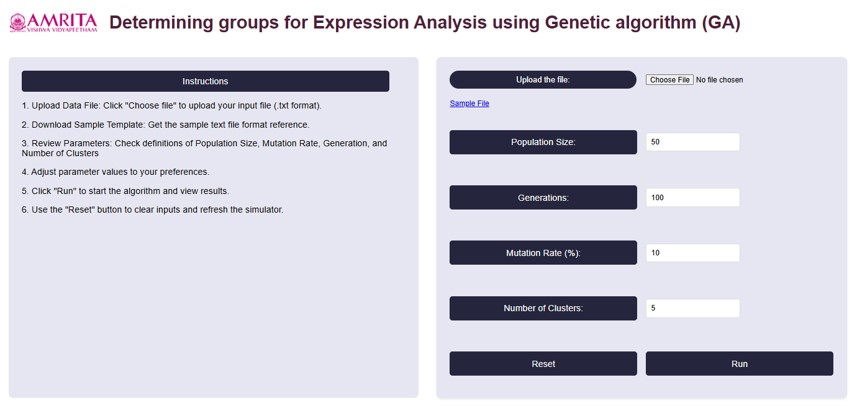Viewport: 852px width, 406px height.
Task: Click the Upload the file label
Action: 542,80
